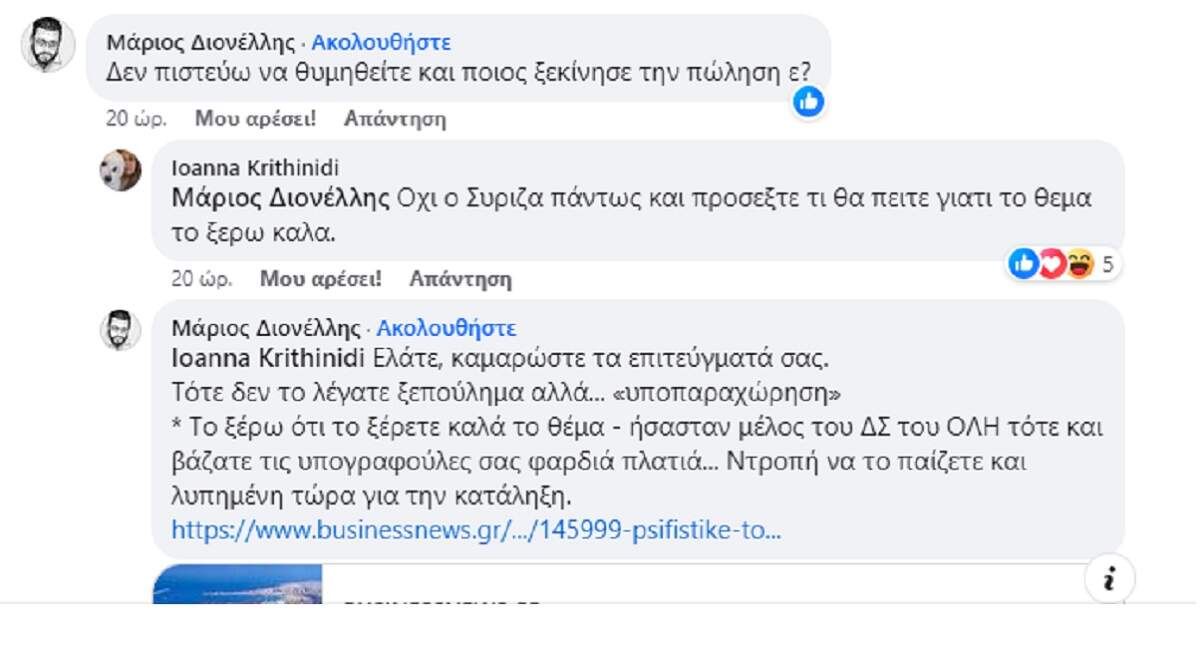Click the red heart reaction icon
1200x668 pixels.
coord(1051,264)
